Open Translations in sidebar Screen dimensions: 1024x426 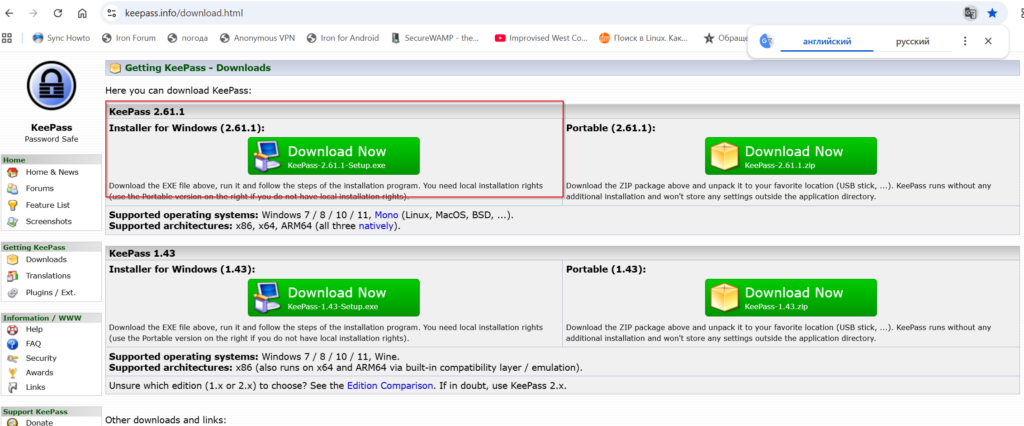pos(48,276)
